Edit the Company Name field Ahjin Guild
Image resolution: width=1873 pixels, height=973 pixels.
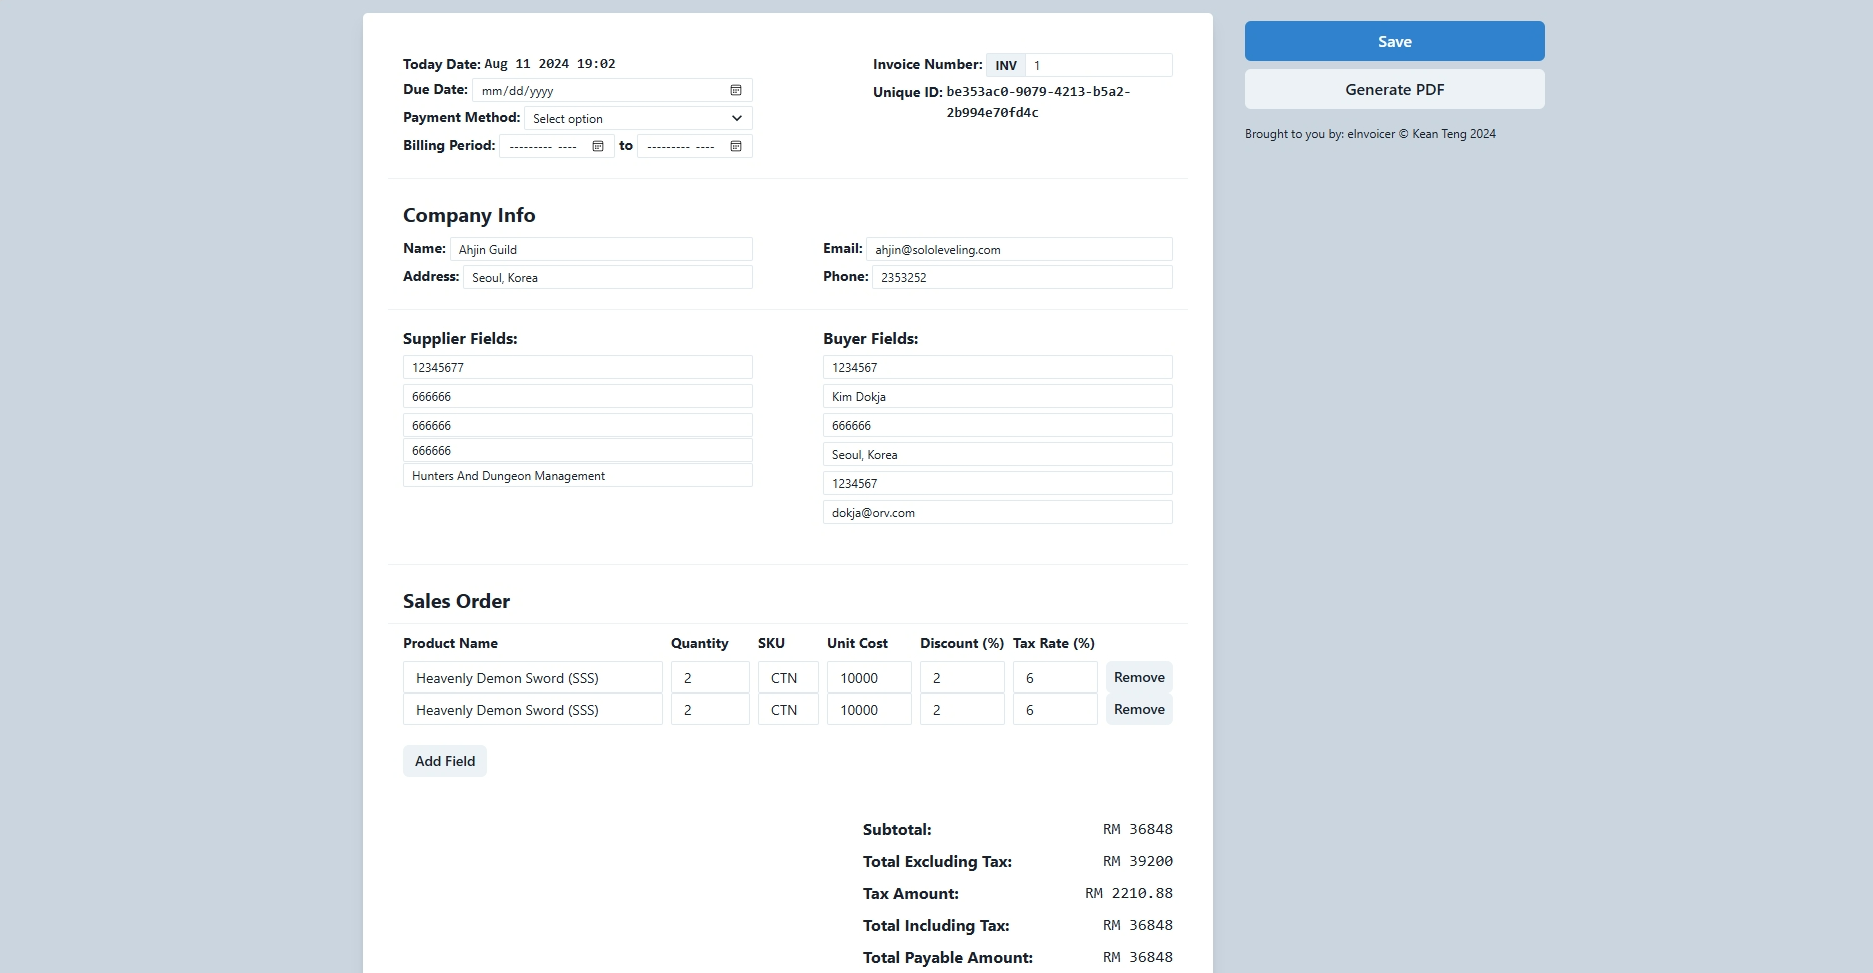tap(601, 249)
